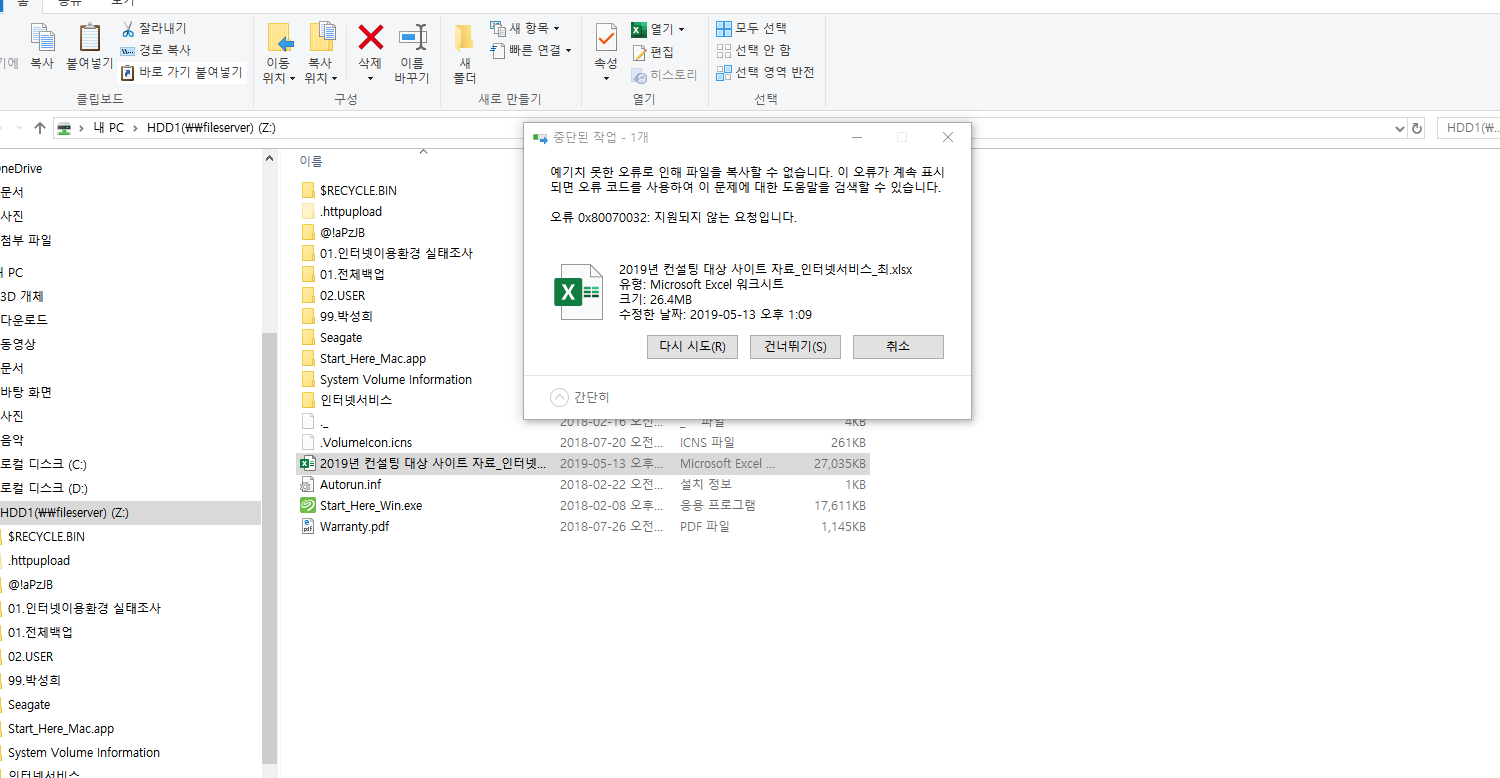Open the New item (새 항목) dropdown

(525, 28)
